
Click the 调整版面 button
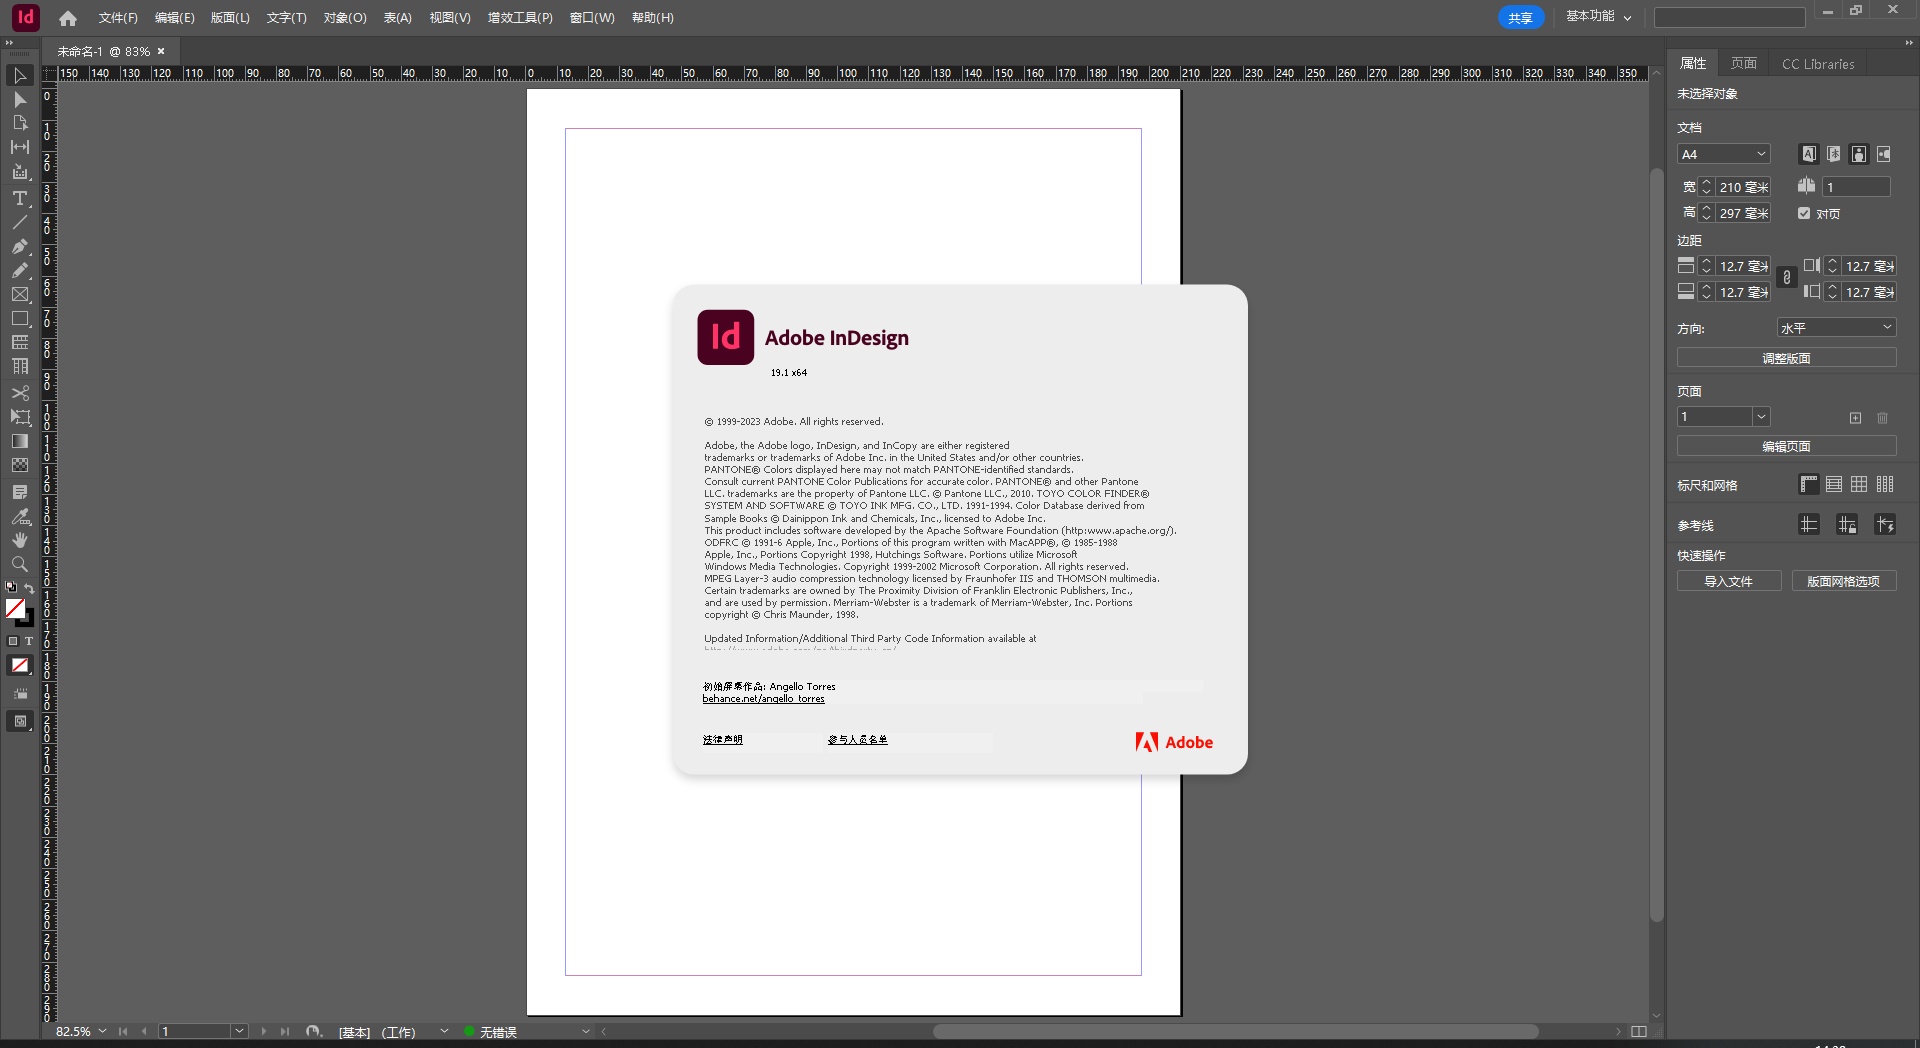point(1786,358)
